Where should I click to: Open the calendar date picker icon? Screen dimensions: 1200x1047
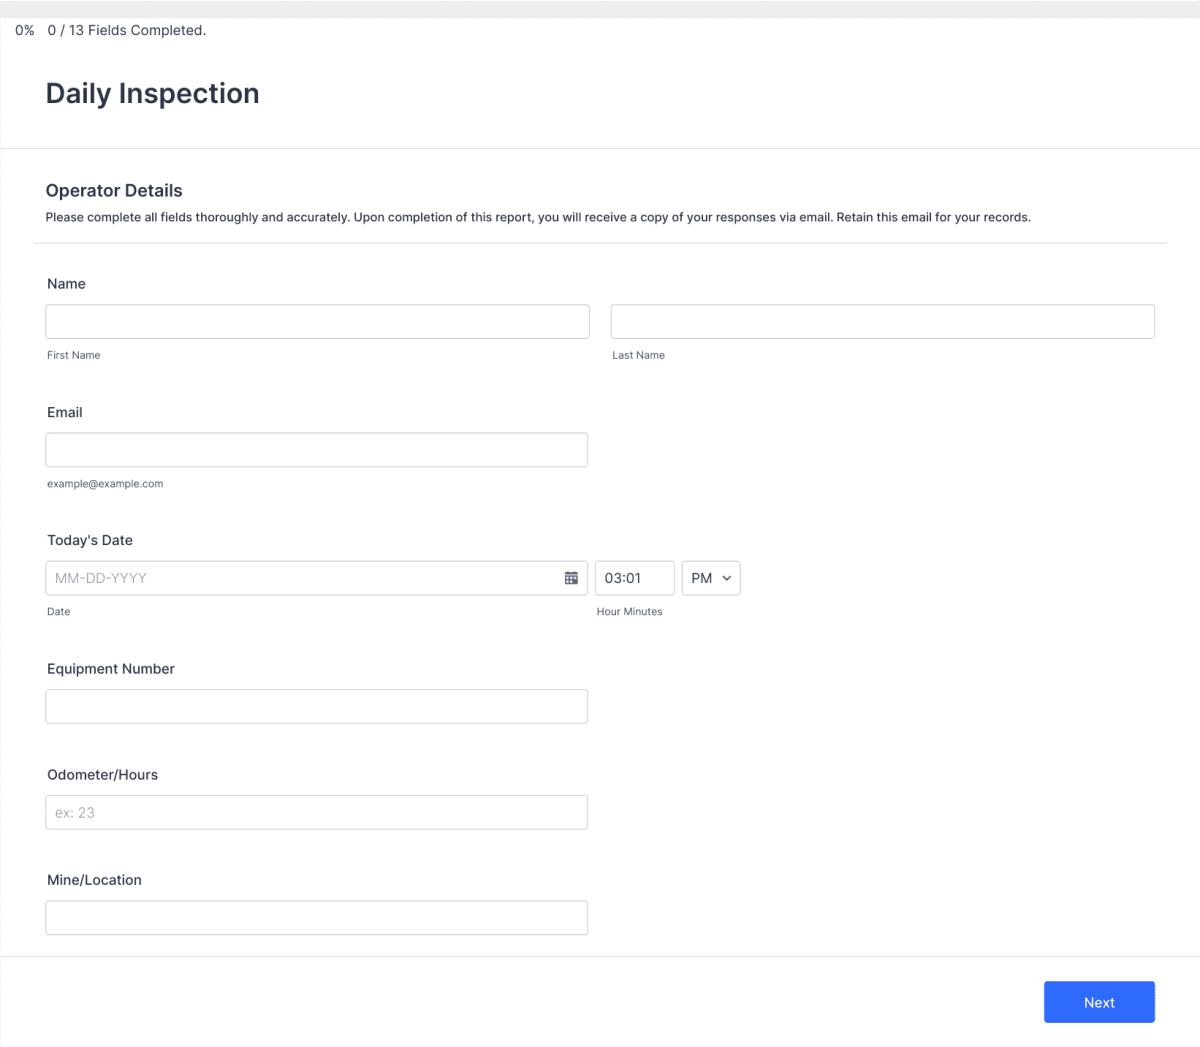click(x=570, y=577)
